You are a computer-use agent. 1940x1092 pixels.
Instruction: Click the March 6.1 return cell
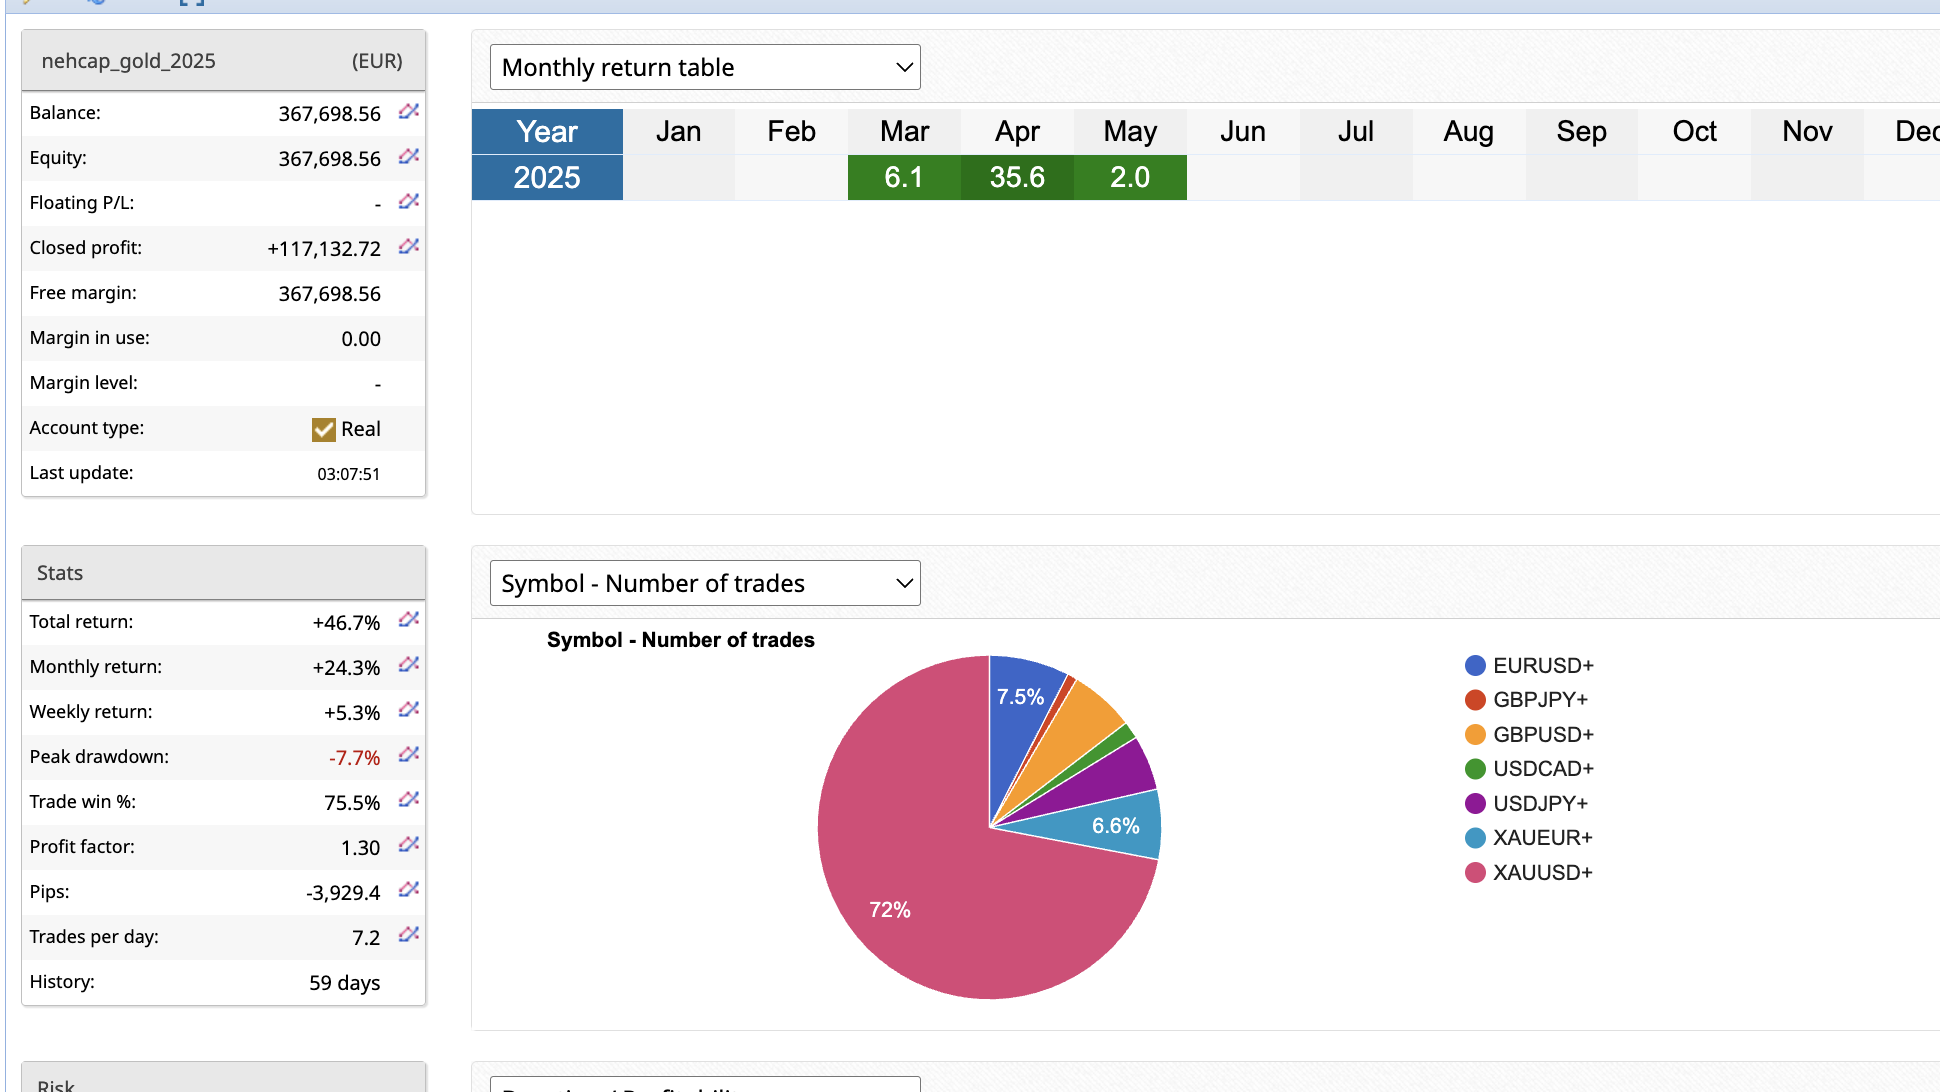[x=904, y=177]
